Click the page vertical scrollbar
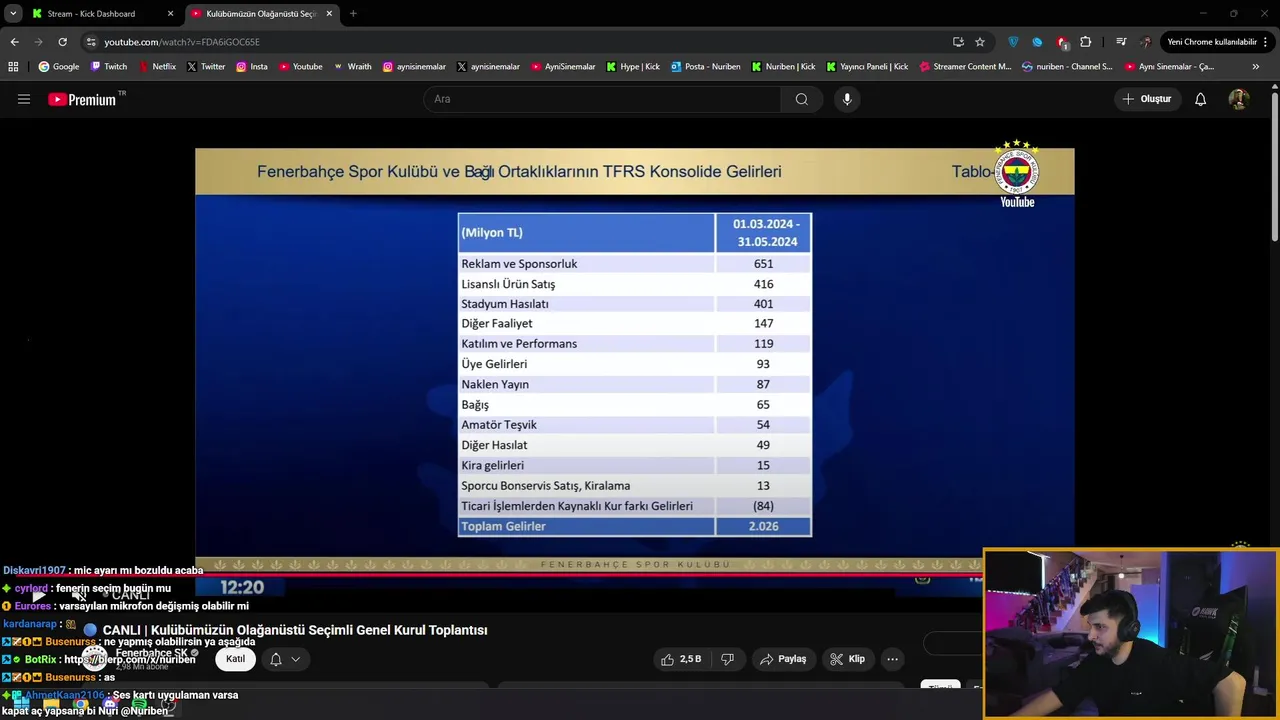The image size is (1280, 720). [1275, 165]
